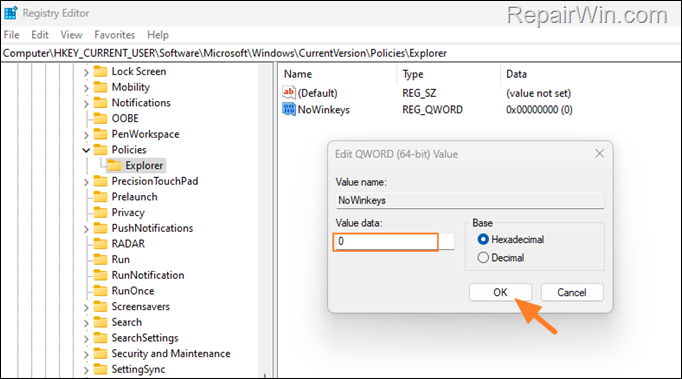Expand the PushNotifications tree node
The height and width of the screenshot is (379, 682).
coord(86,229)
